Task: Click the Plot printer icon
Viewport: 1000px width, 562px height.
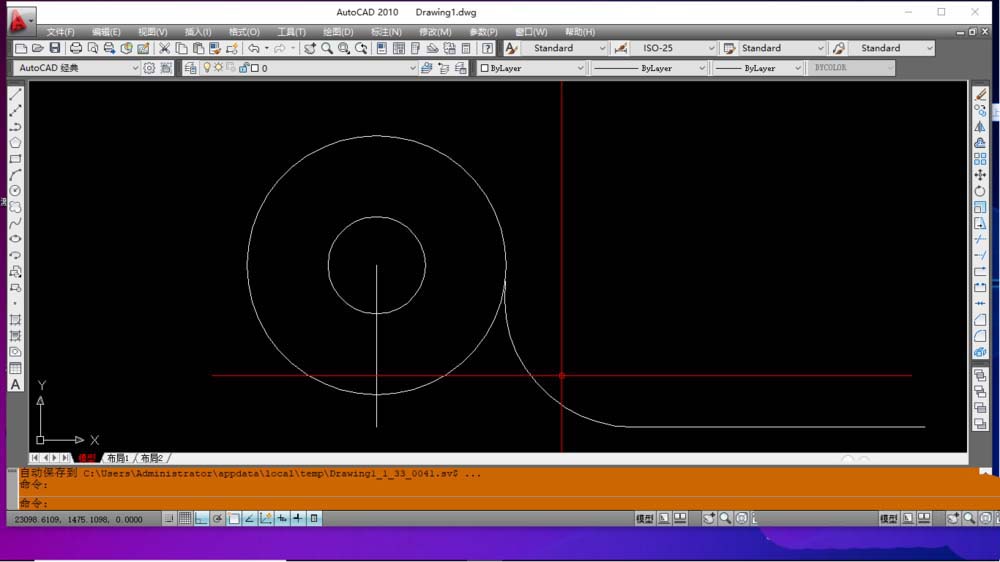Action: pyautogui.click(x=76, y=48)
